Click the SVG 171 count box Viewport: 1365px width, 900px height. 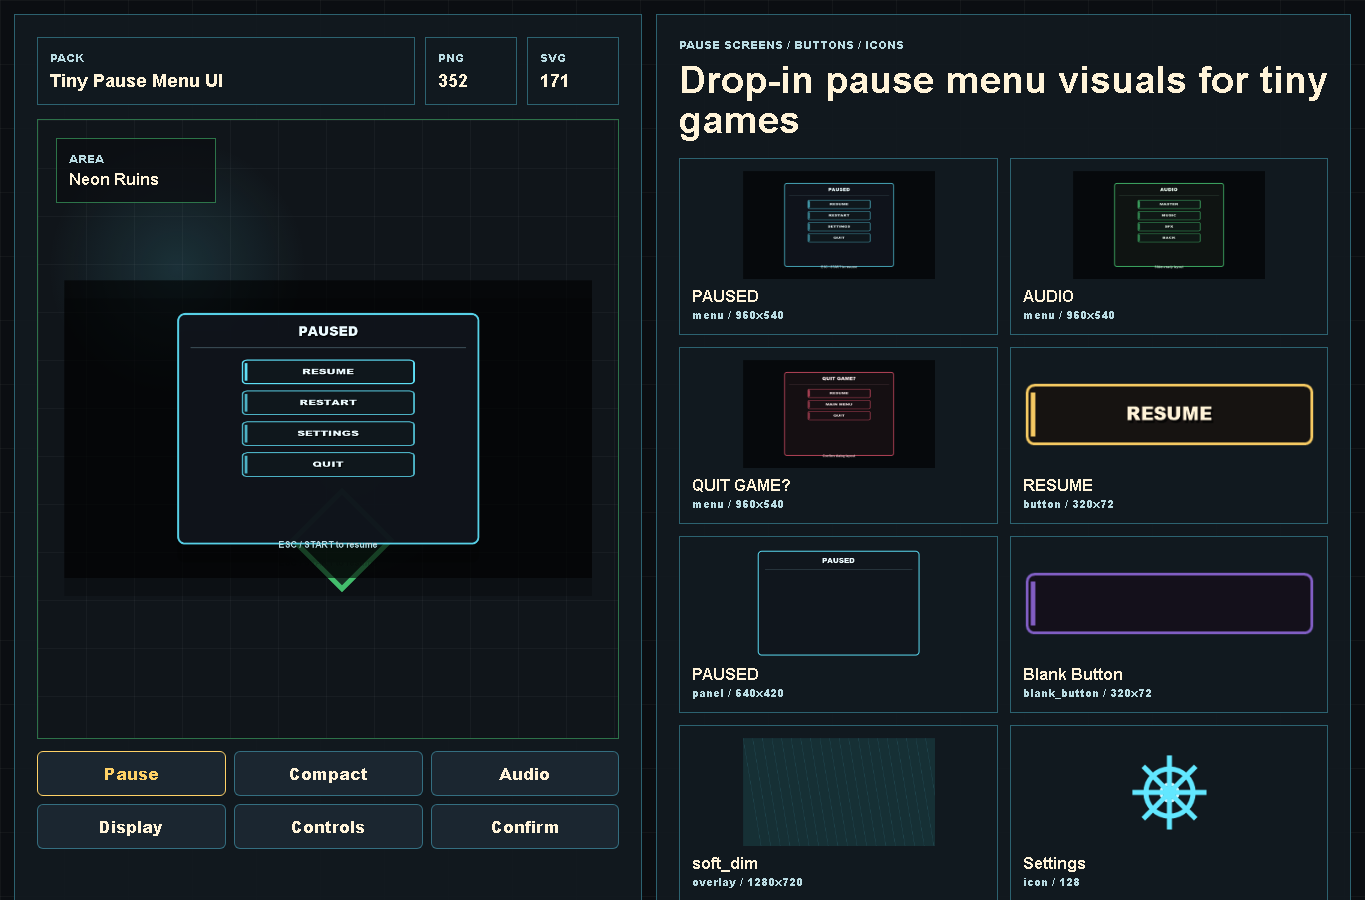[573, 71]
